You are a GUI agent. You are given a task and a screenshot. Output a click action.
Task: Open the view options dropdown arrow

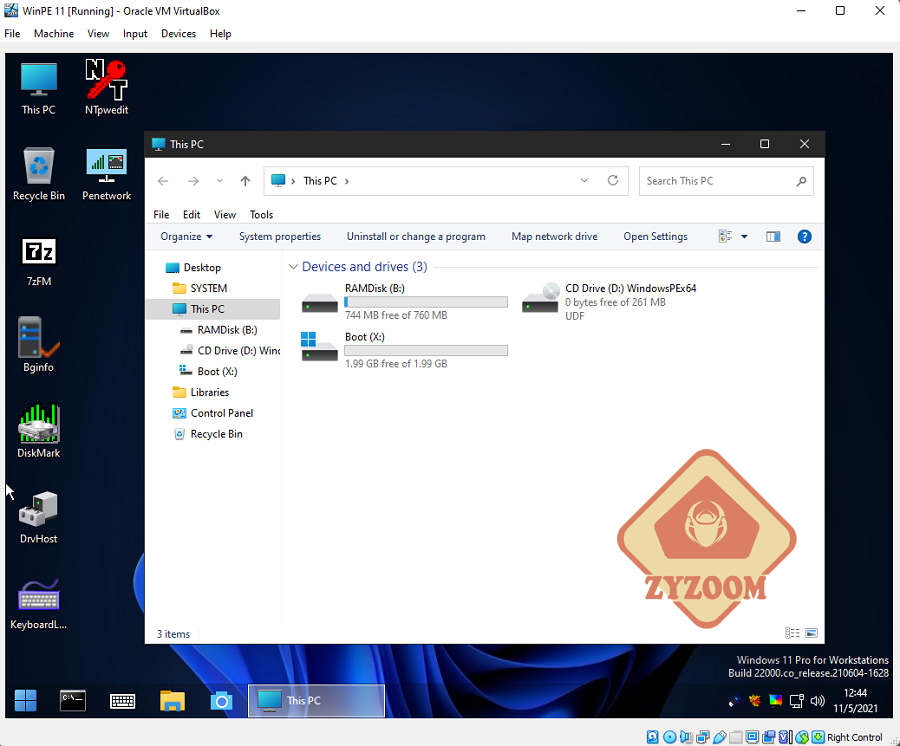pos(744,236)
